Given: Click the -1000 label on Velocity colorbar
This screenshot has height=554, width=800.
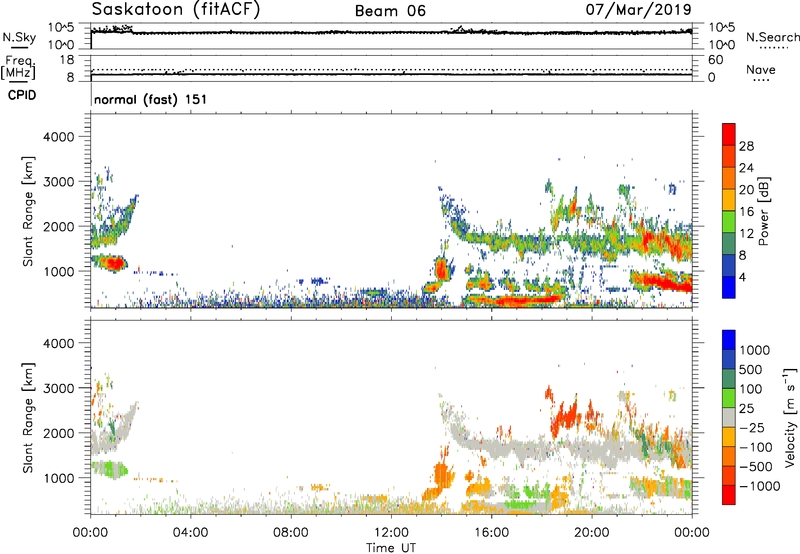Looking at the screenshot, I should (760, 486).
